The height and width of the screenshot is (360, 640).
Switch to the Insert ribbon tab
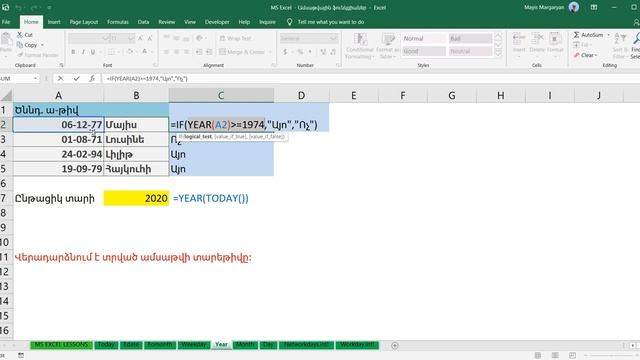coord(54,22)
